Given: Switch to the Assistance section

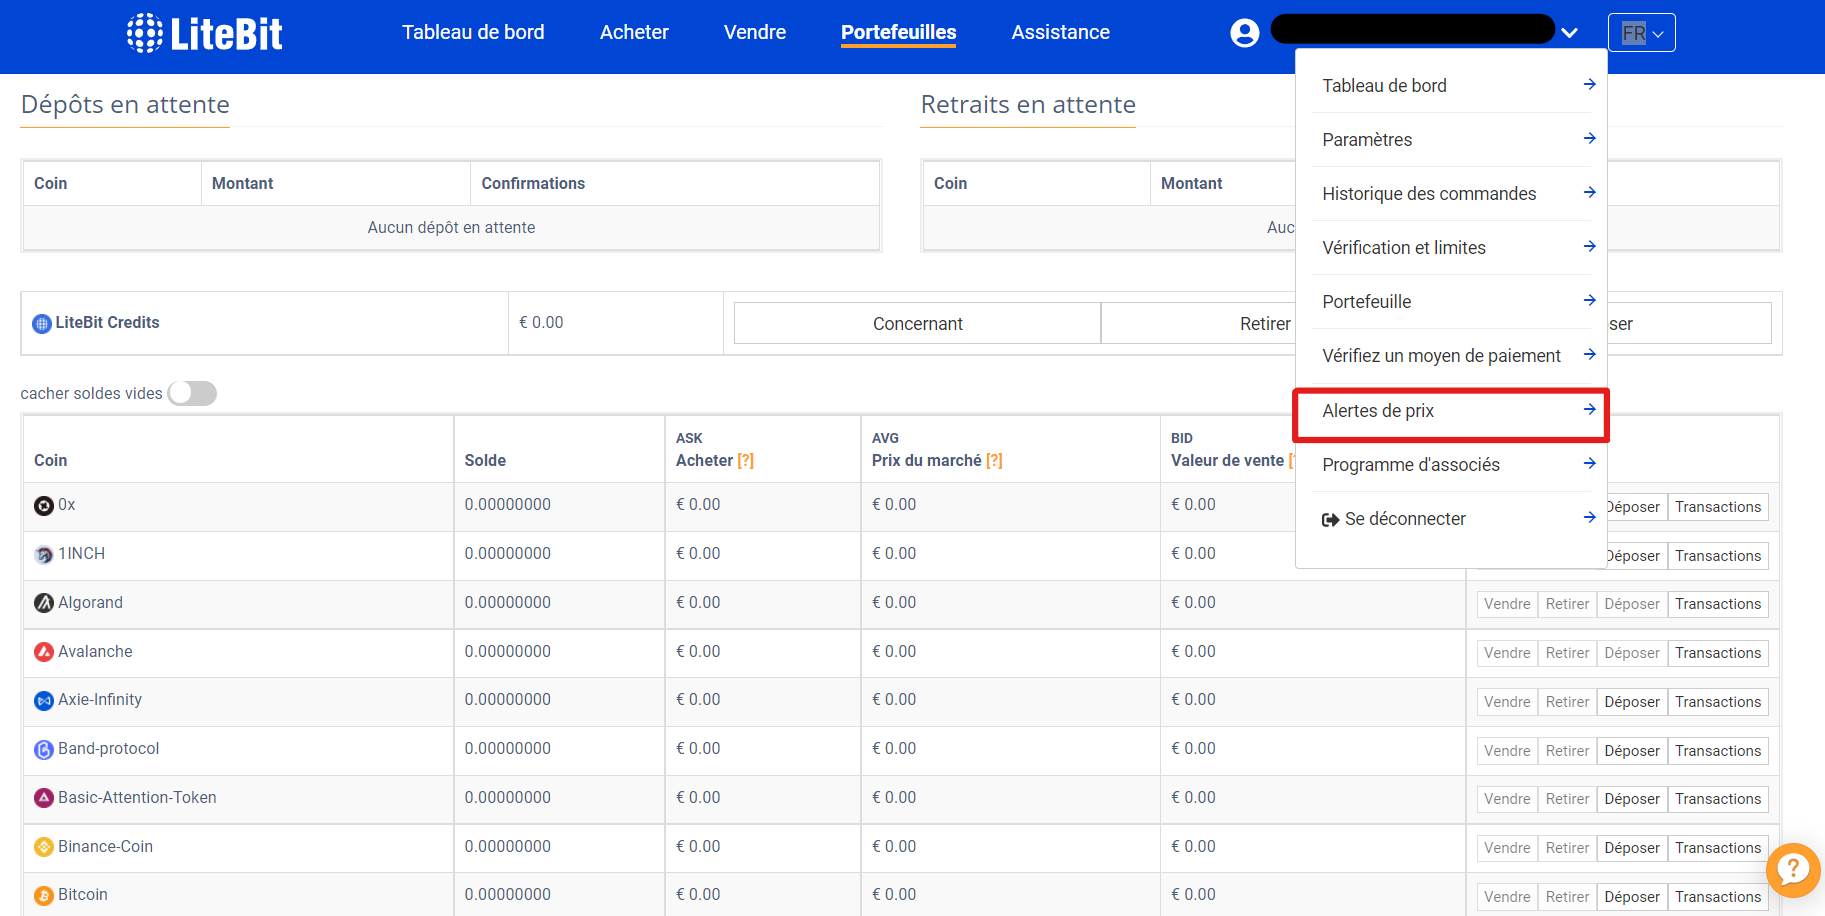Looking at the screenshot, I should (x=1060, y=31).
